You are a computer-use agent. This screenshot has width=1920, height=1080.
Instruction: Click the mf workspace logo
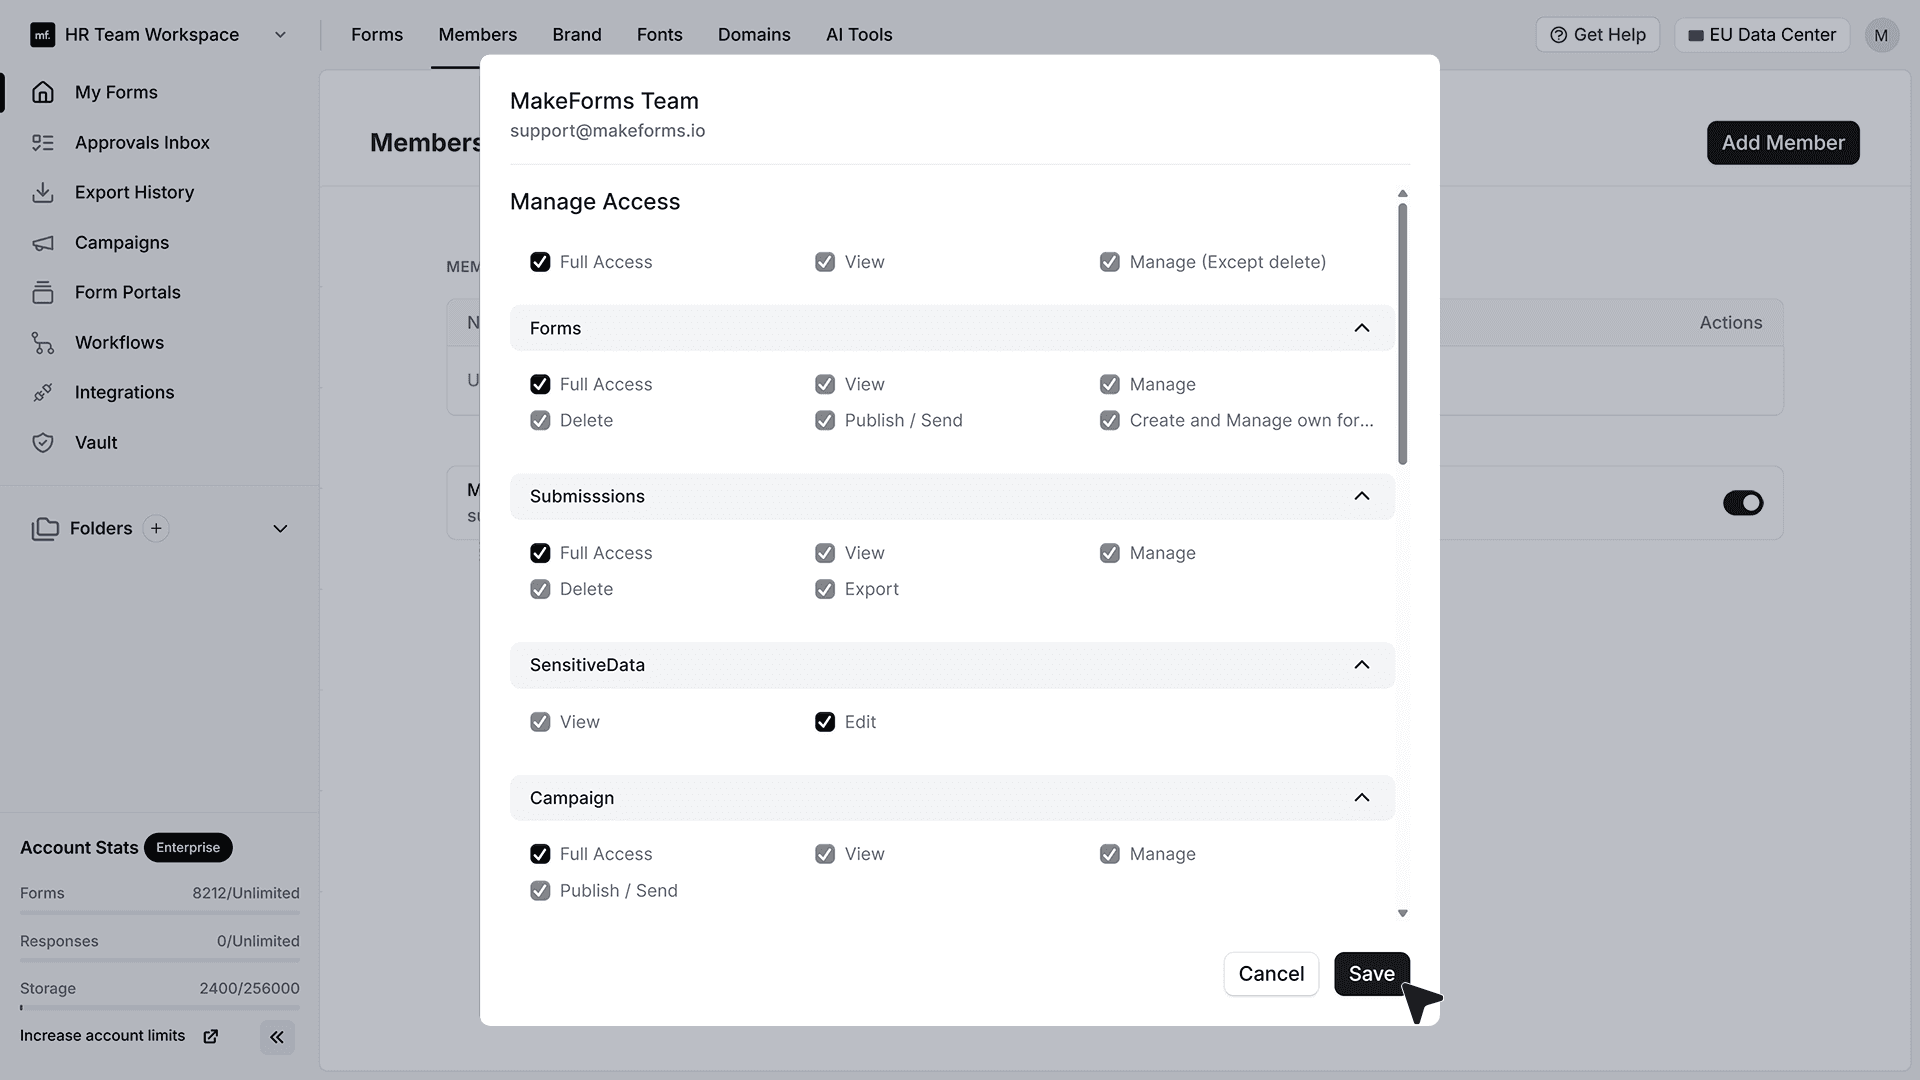42,35
